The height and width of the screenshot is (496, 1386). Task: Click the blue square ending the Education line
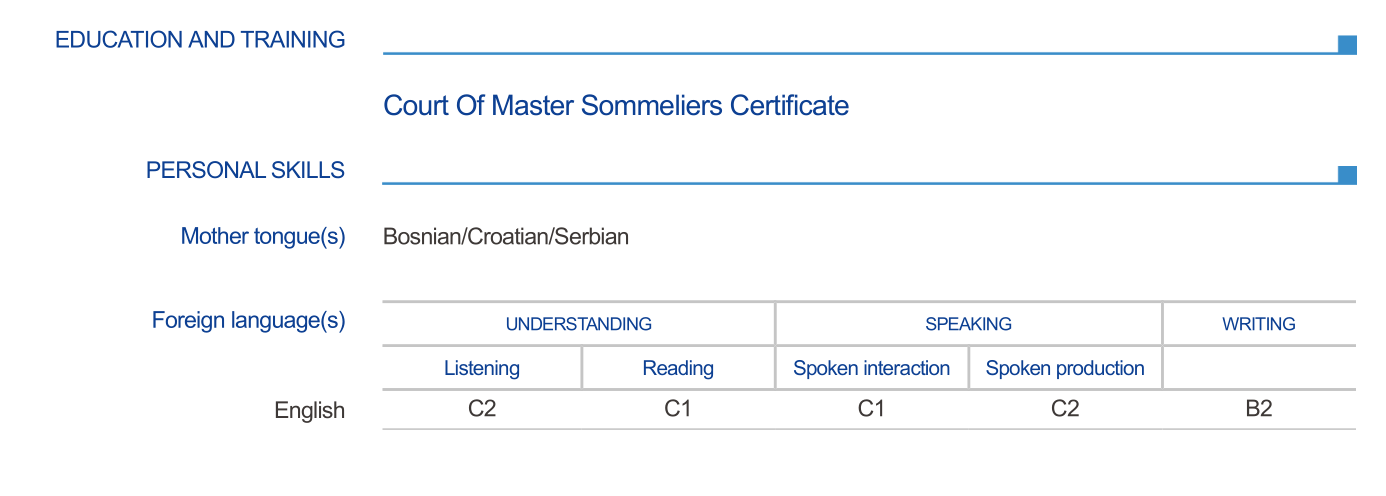(1347, 44)
